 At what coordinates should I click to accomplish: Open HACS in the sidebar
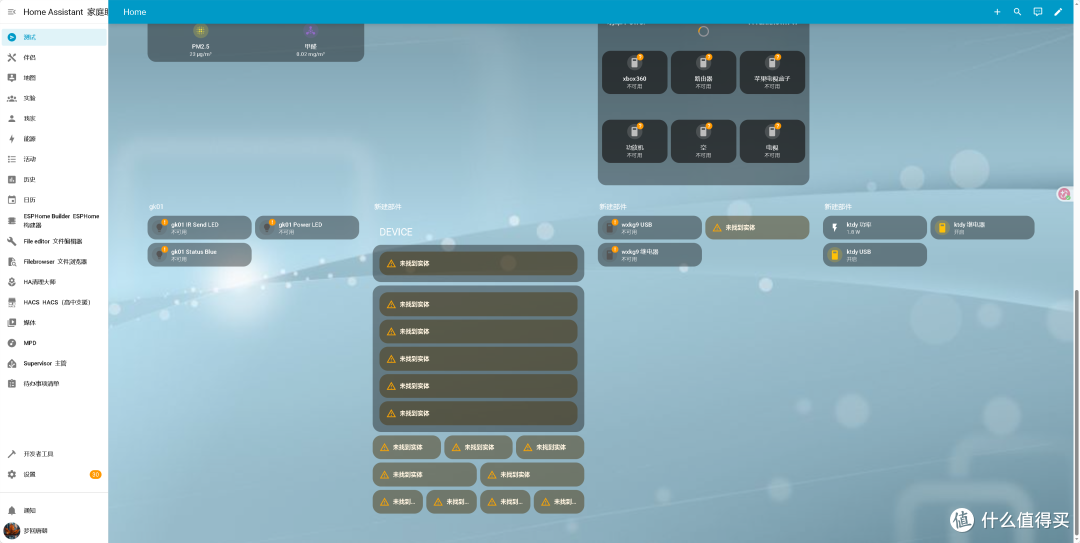(54, 303)
